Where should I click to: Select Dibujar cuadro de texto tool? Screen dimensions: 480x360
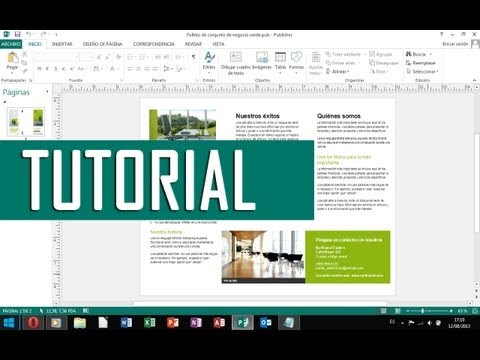[x=236, y=63]
